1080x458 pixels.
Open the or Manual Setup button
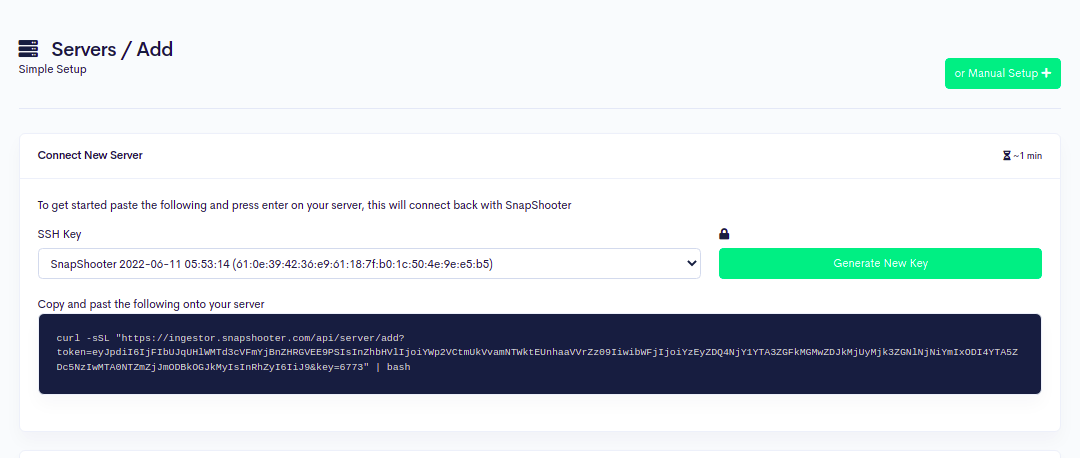pyautogui.click(x=1002, y=73)
